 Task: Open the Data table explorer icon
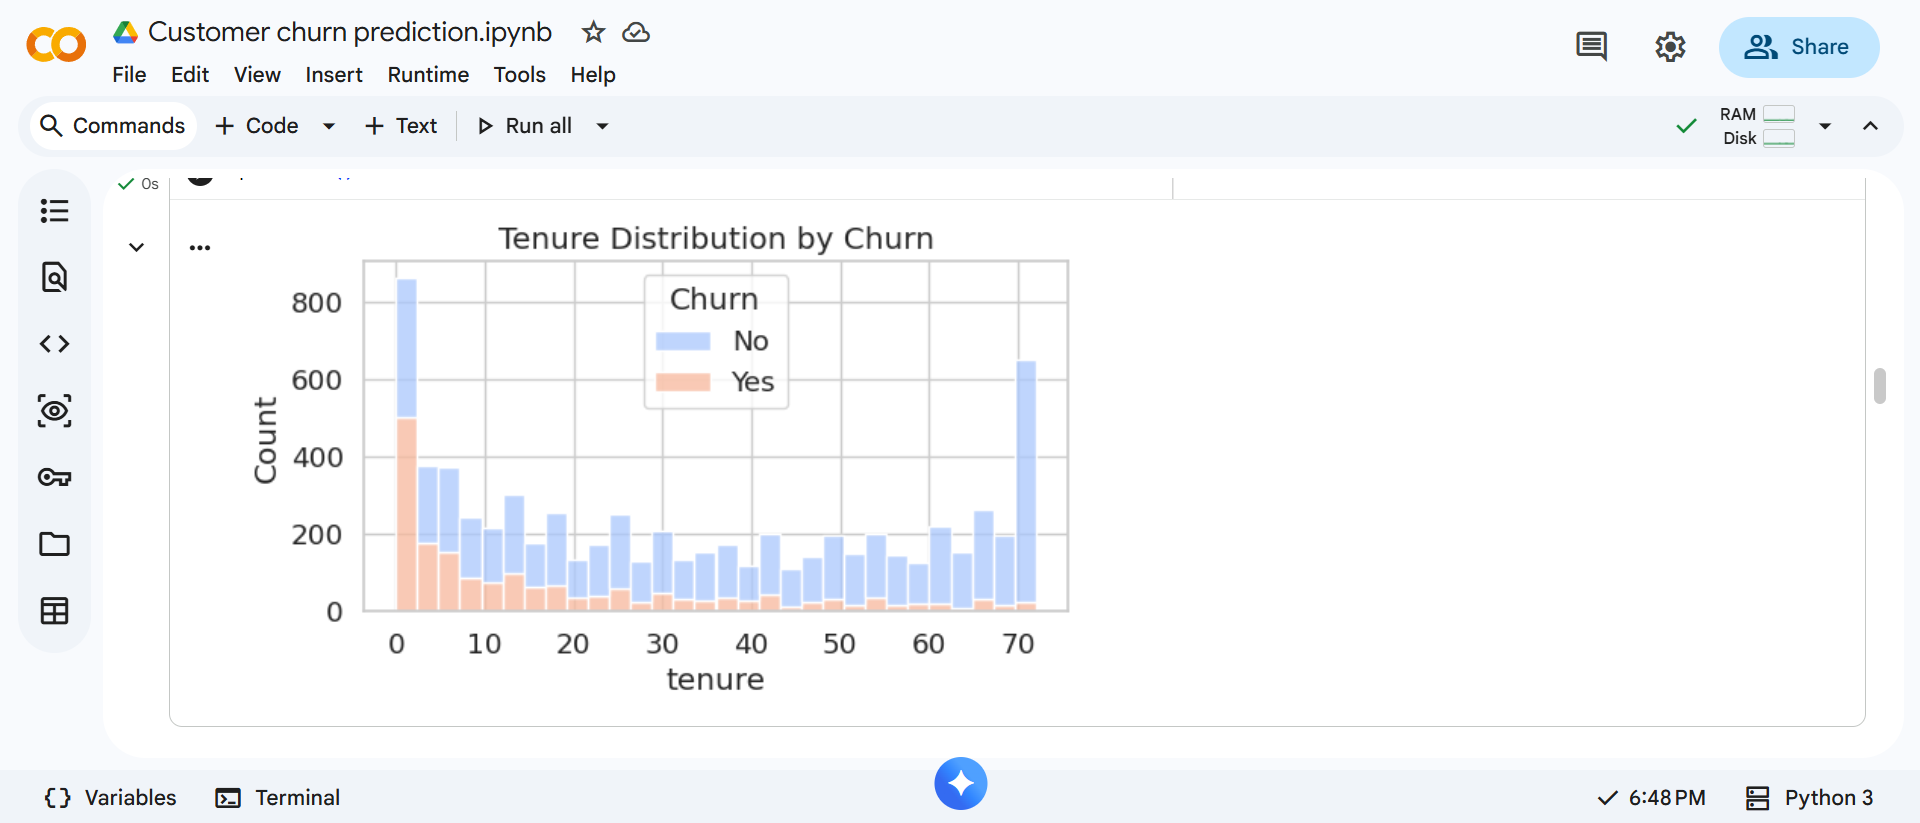coord(54,611)
